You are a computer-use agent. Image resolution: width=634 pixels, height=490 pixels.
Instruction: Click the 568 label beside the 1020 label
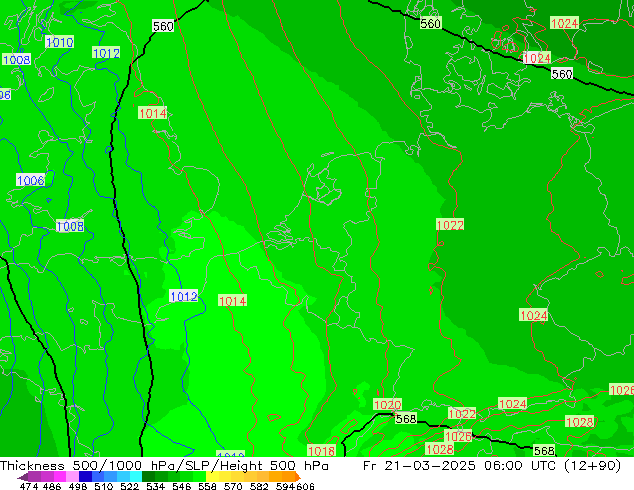point(406,418)
